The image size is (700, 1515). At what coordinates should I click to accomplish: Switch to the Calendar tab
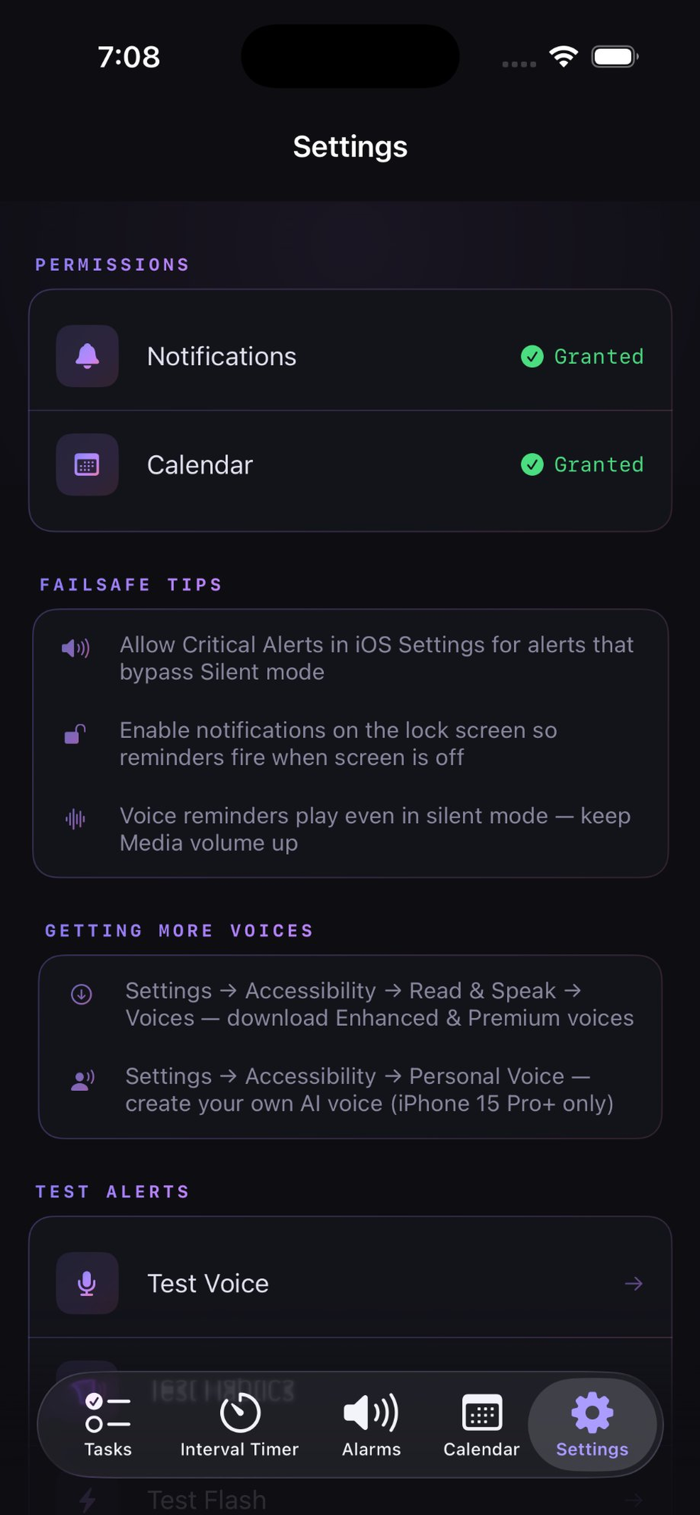(x=481, y=1425)
